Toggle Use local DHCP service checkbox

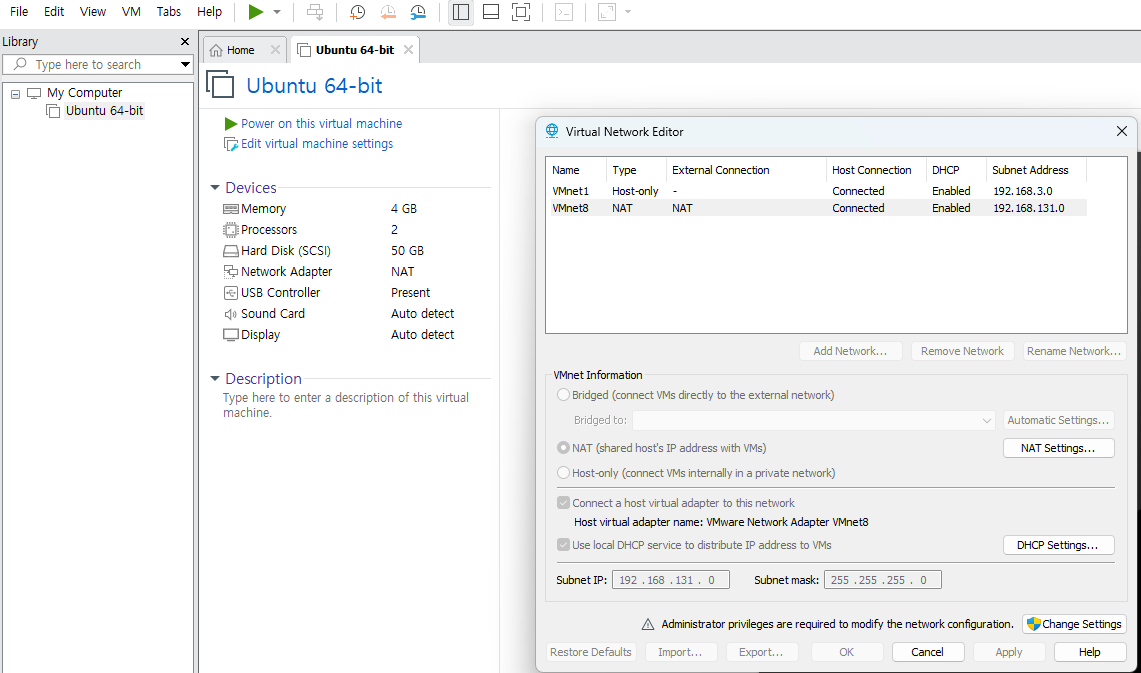[x=563, y=545]
